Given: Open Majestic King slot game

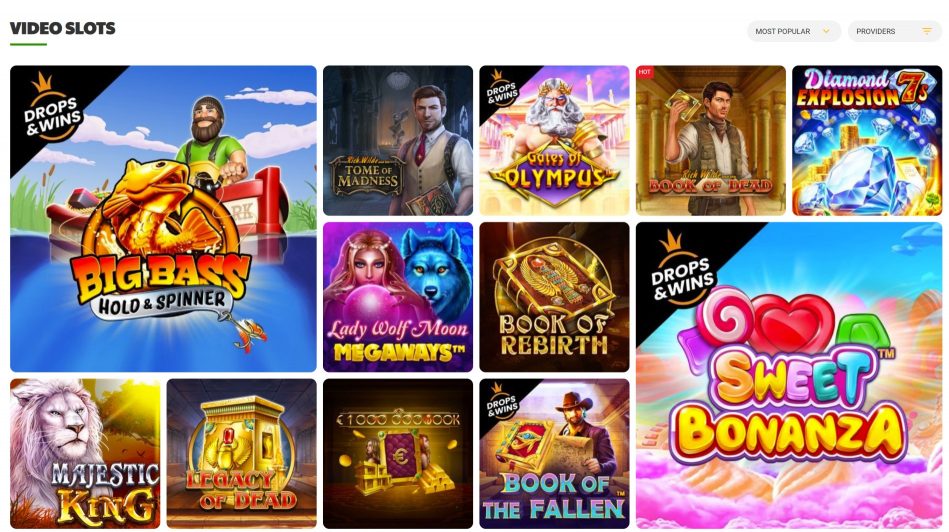Looking at the screenshot, I should tap(85, 453).
